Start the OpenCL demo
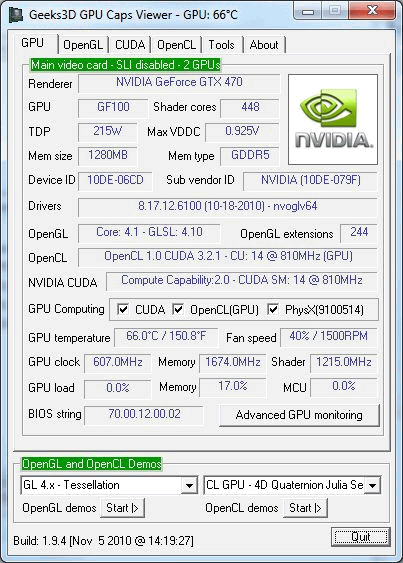The width and height of the screenshot is (403, 563). [305, 508]
